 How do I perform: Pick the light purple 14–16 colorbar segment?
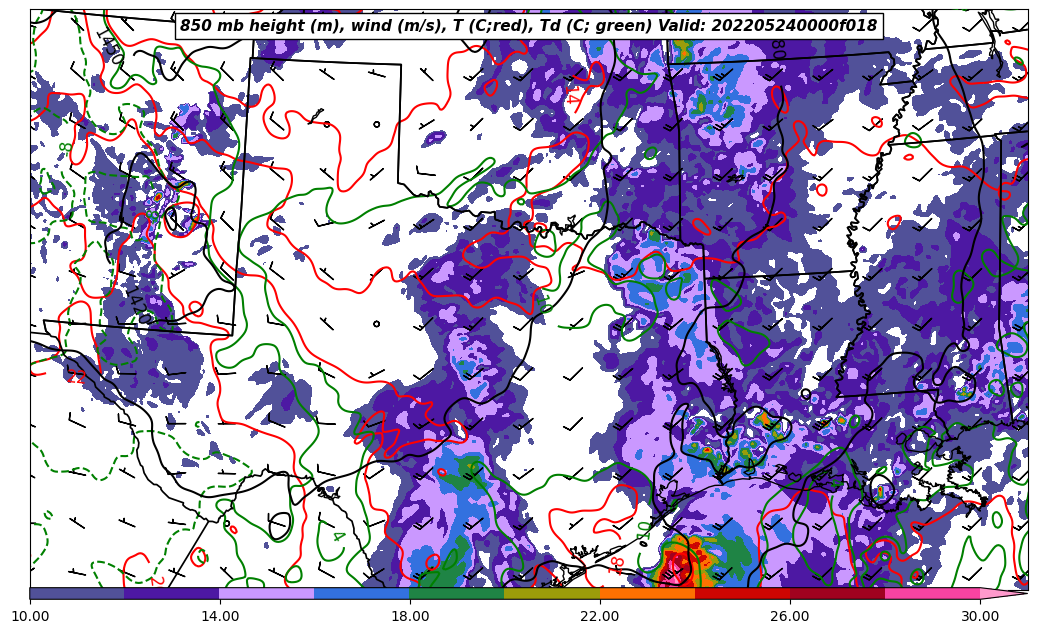click(267, 593)
